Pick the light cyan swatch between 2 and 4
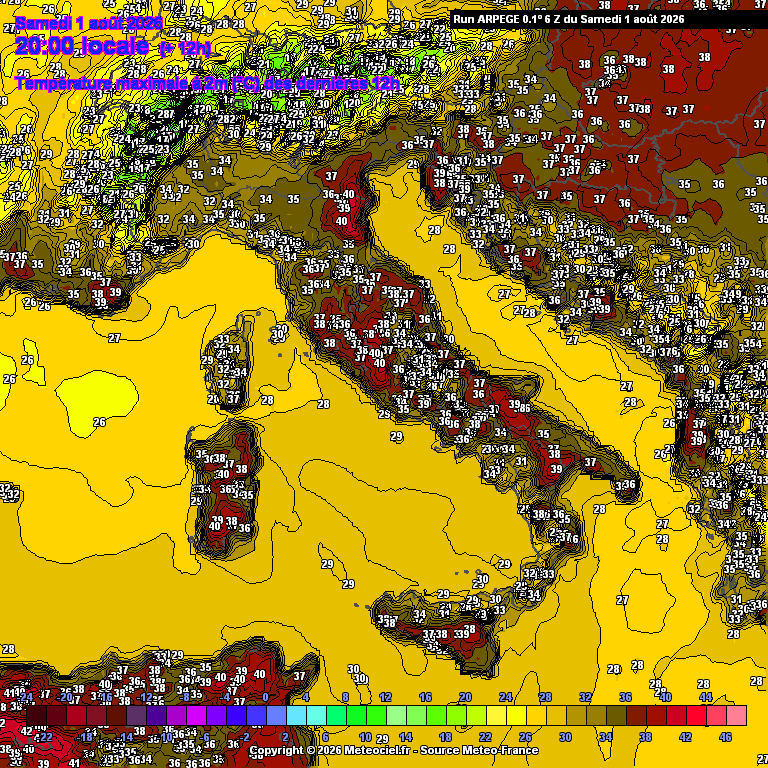The image size is (768, 768). click(297, 716)
